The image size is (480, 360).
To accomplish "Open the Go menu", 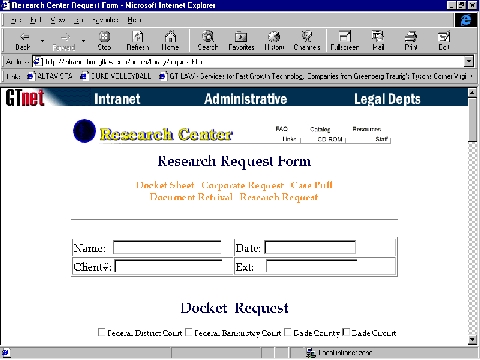I will click(x=78, y=20).
